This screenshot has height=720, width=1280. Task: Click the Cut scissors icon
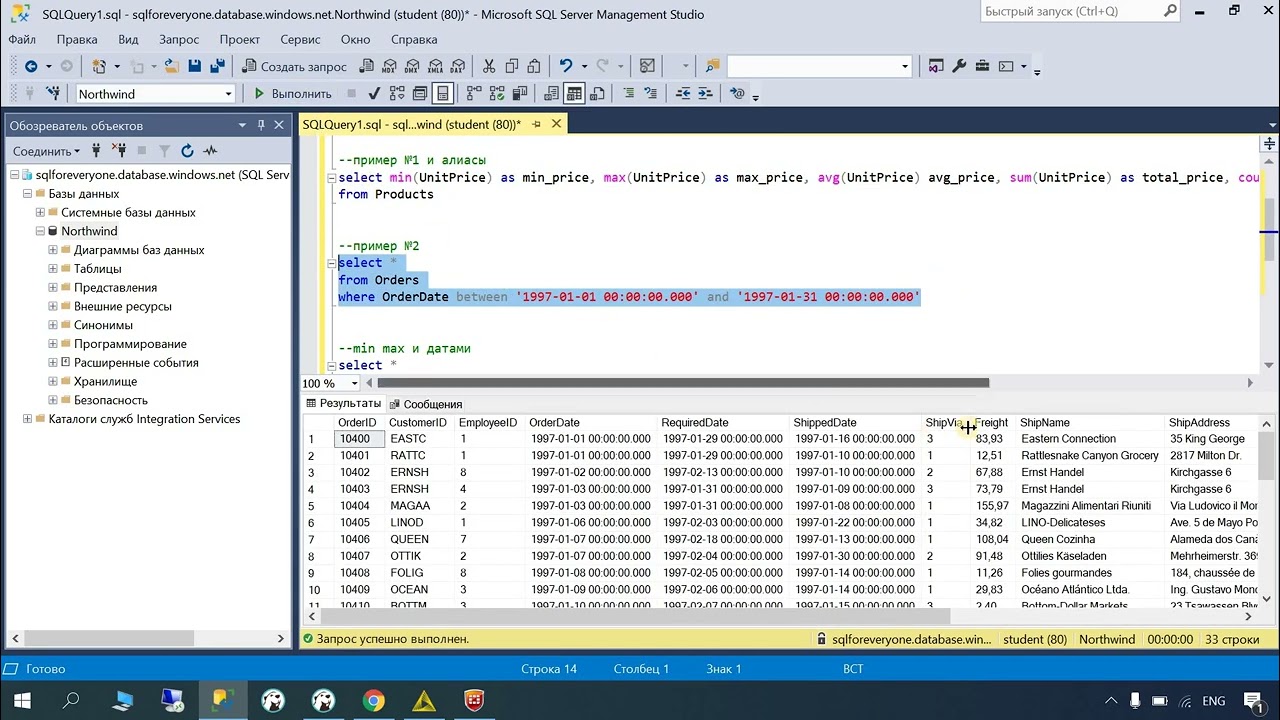pos(488,66)
